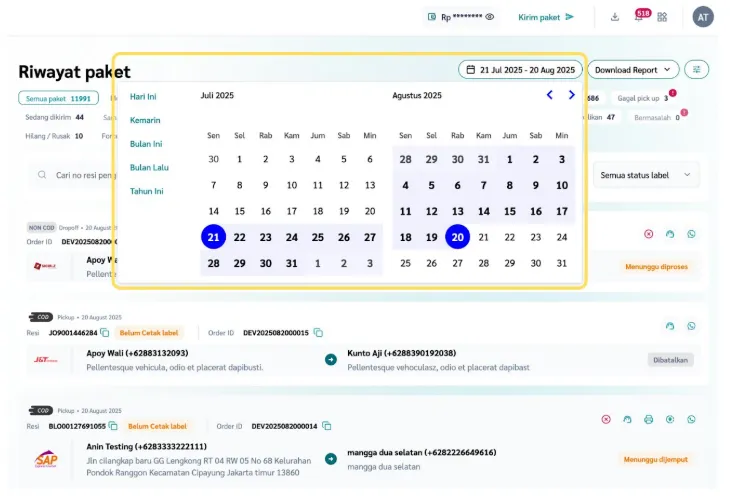Click WhatsApp icon on SAP order row
The height and width of the screenshot is (500, 730).
691,419
